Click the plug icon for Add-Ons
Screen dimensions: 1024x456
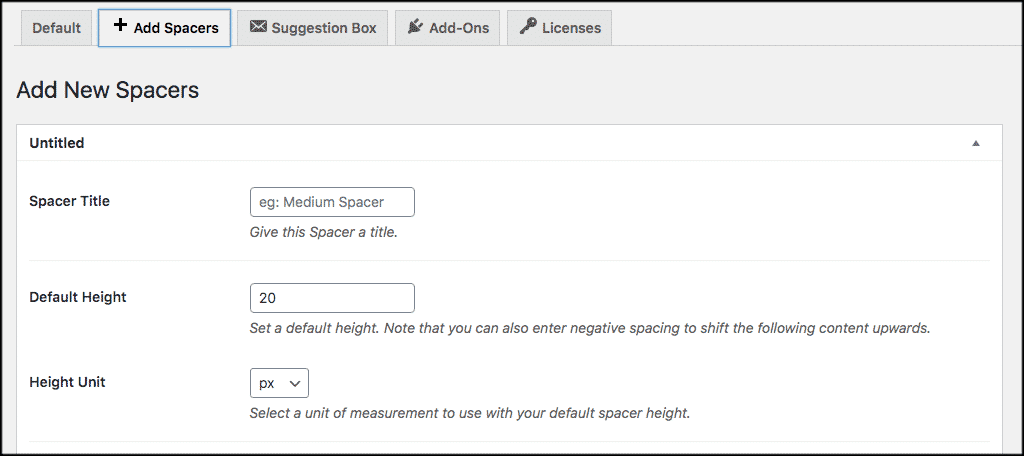coord(415,27)
